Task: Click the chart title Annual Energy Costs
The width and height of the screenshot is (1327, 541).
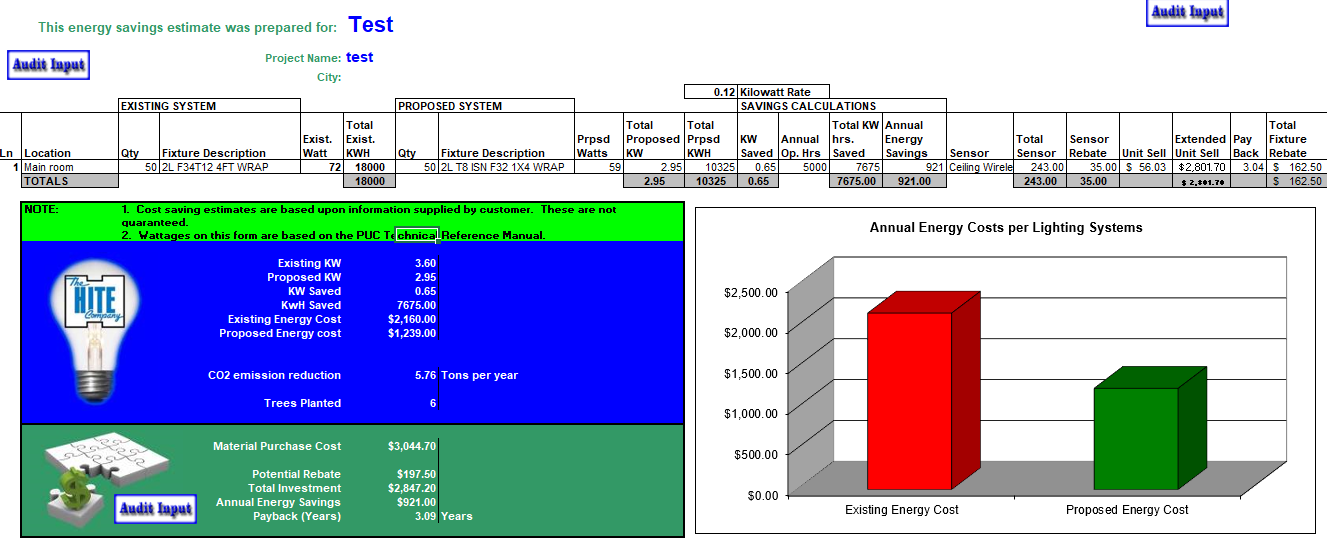Action: [1005, 228]
